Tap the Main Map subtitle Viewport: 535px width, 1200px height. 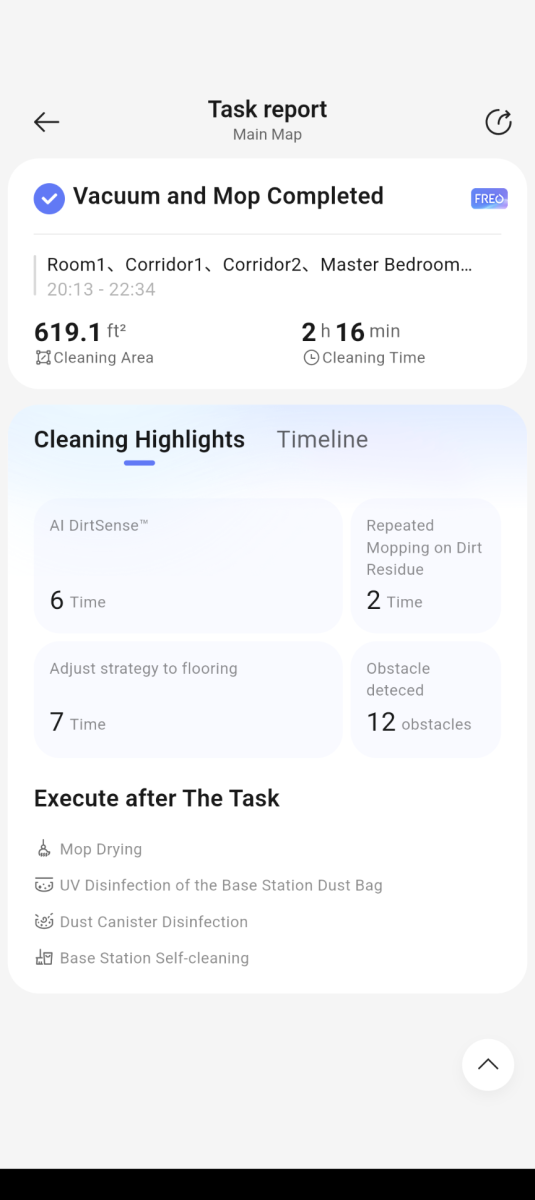(267, 134)
